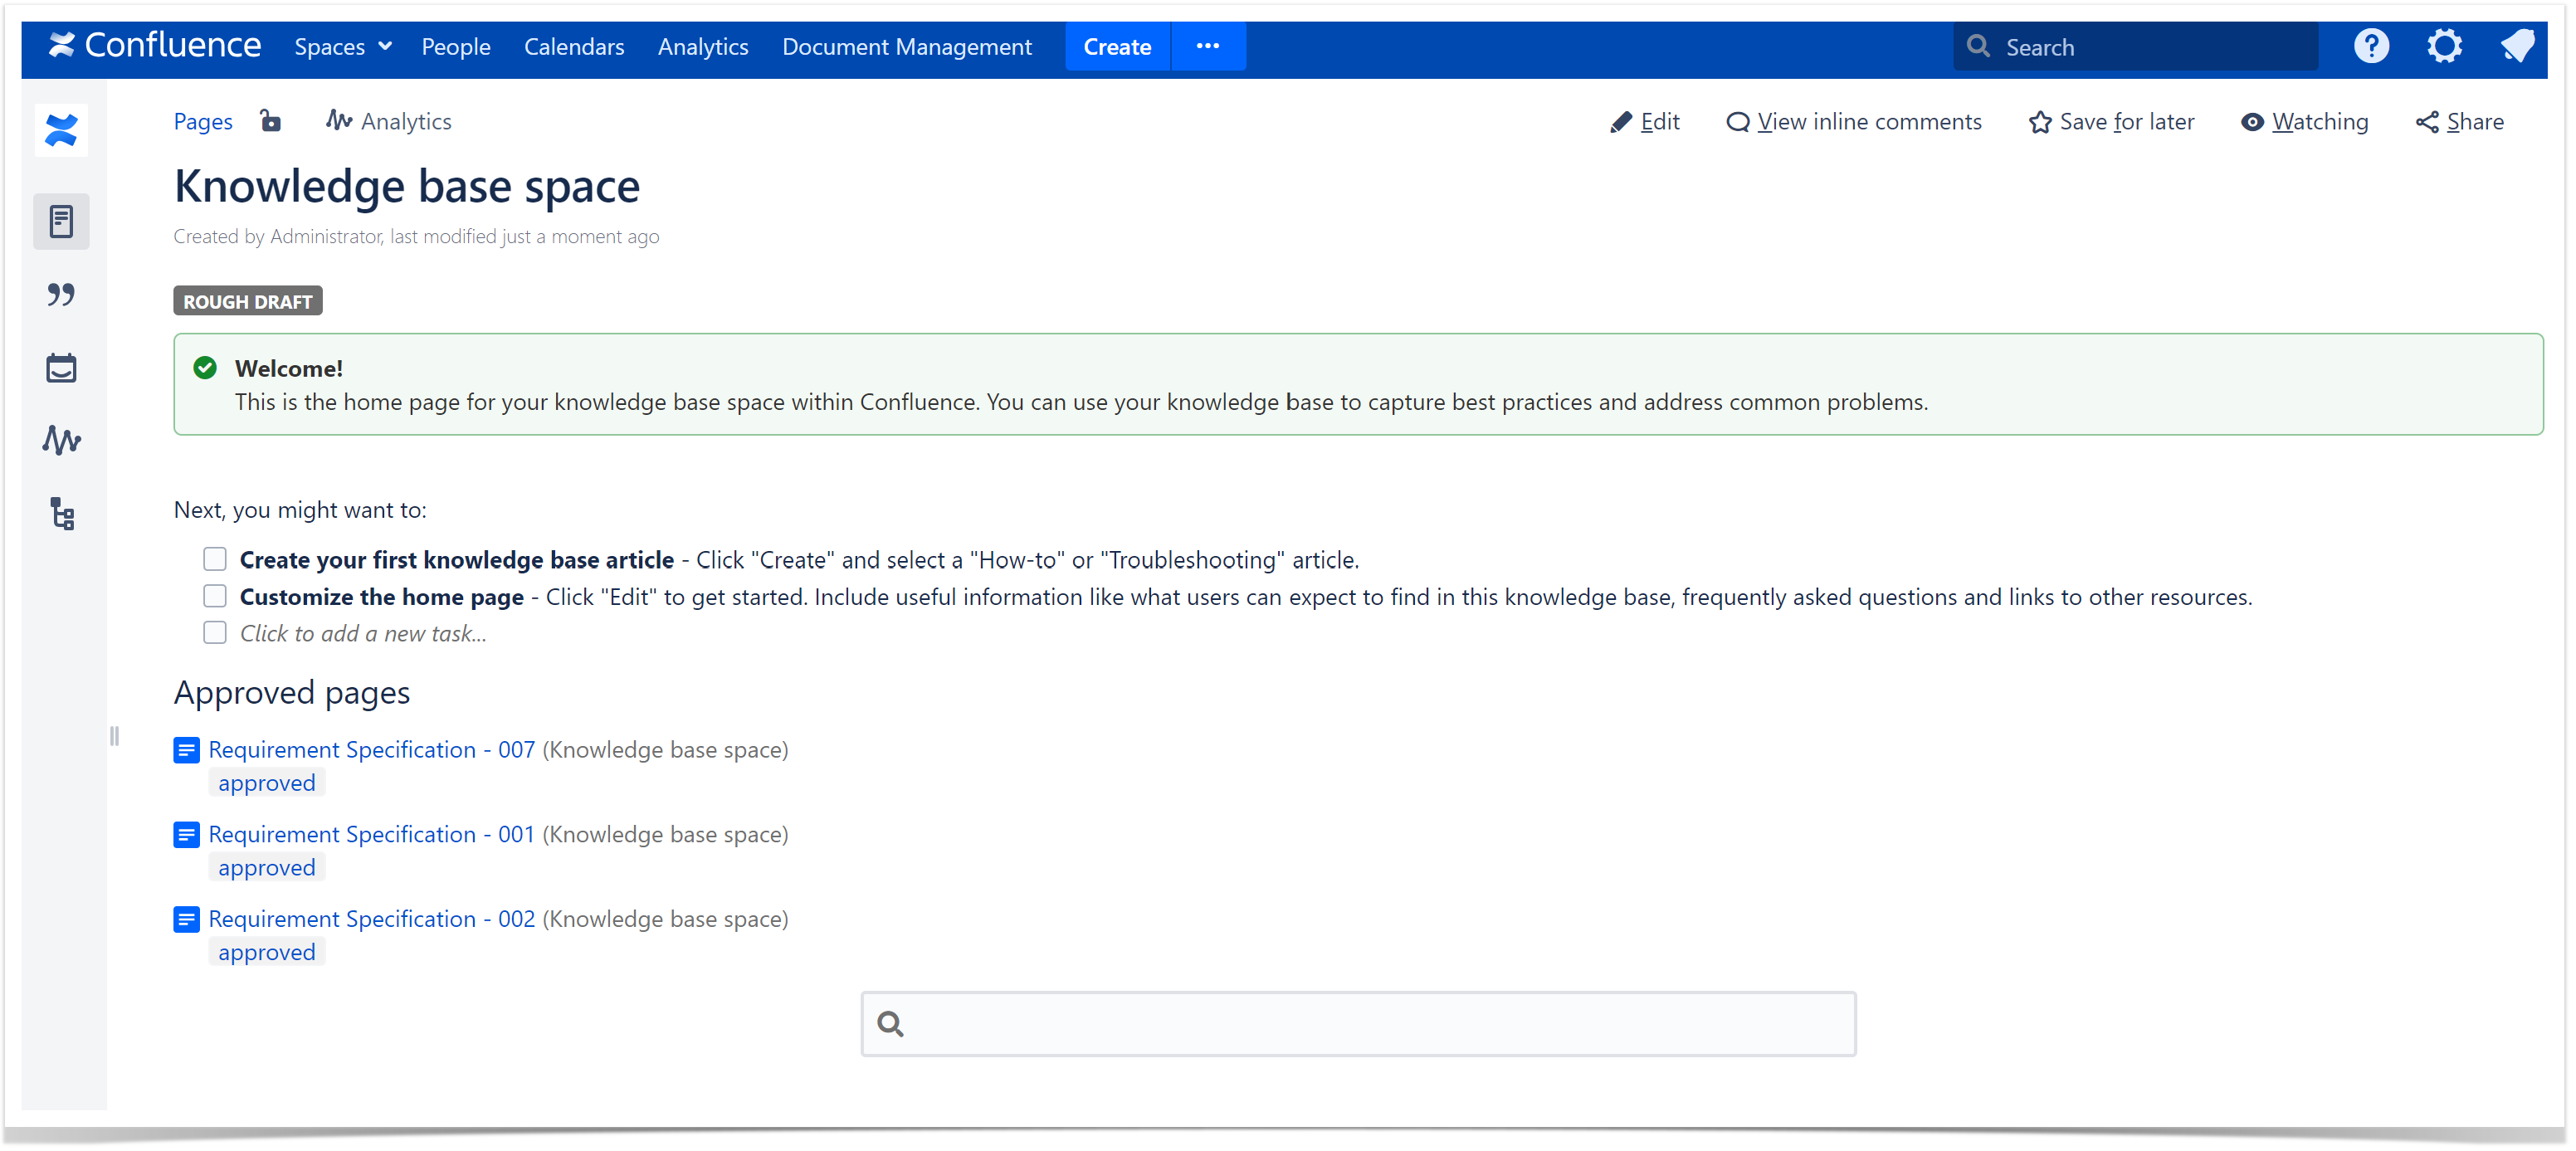Image resolution: width=2576 pixels, height=1151 pixels.
Task: Open Requirement Specification - 007 link
Action: pos(369,749)
